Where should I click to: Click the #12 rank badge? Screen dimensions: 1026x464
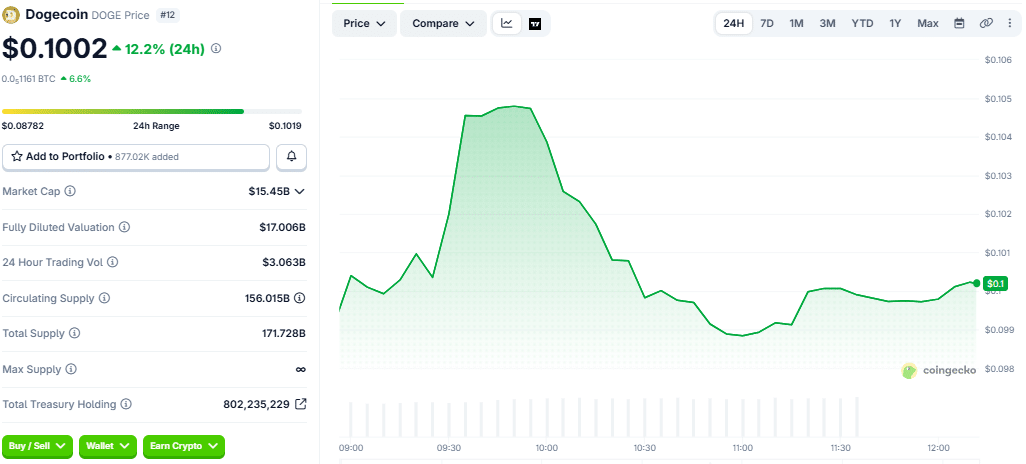pos(168,15)
